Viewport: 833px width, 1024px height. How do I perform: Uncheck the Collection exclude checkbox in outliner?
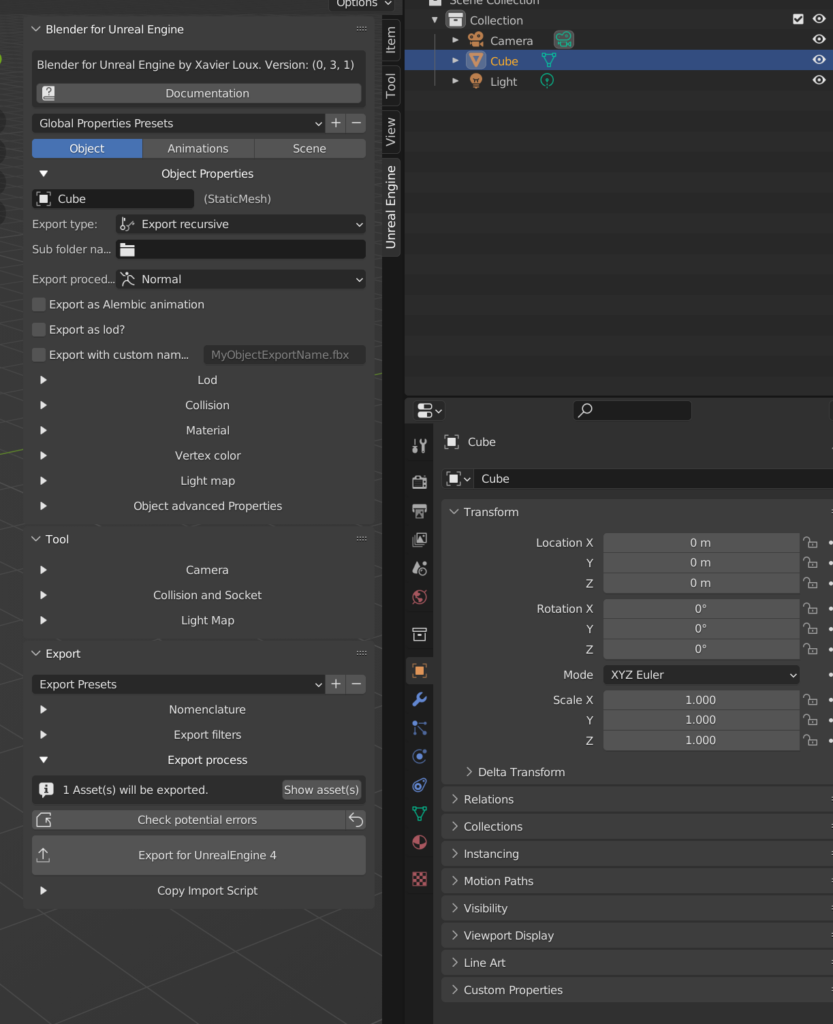(x=798, y=19)
